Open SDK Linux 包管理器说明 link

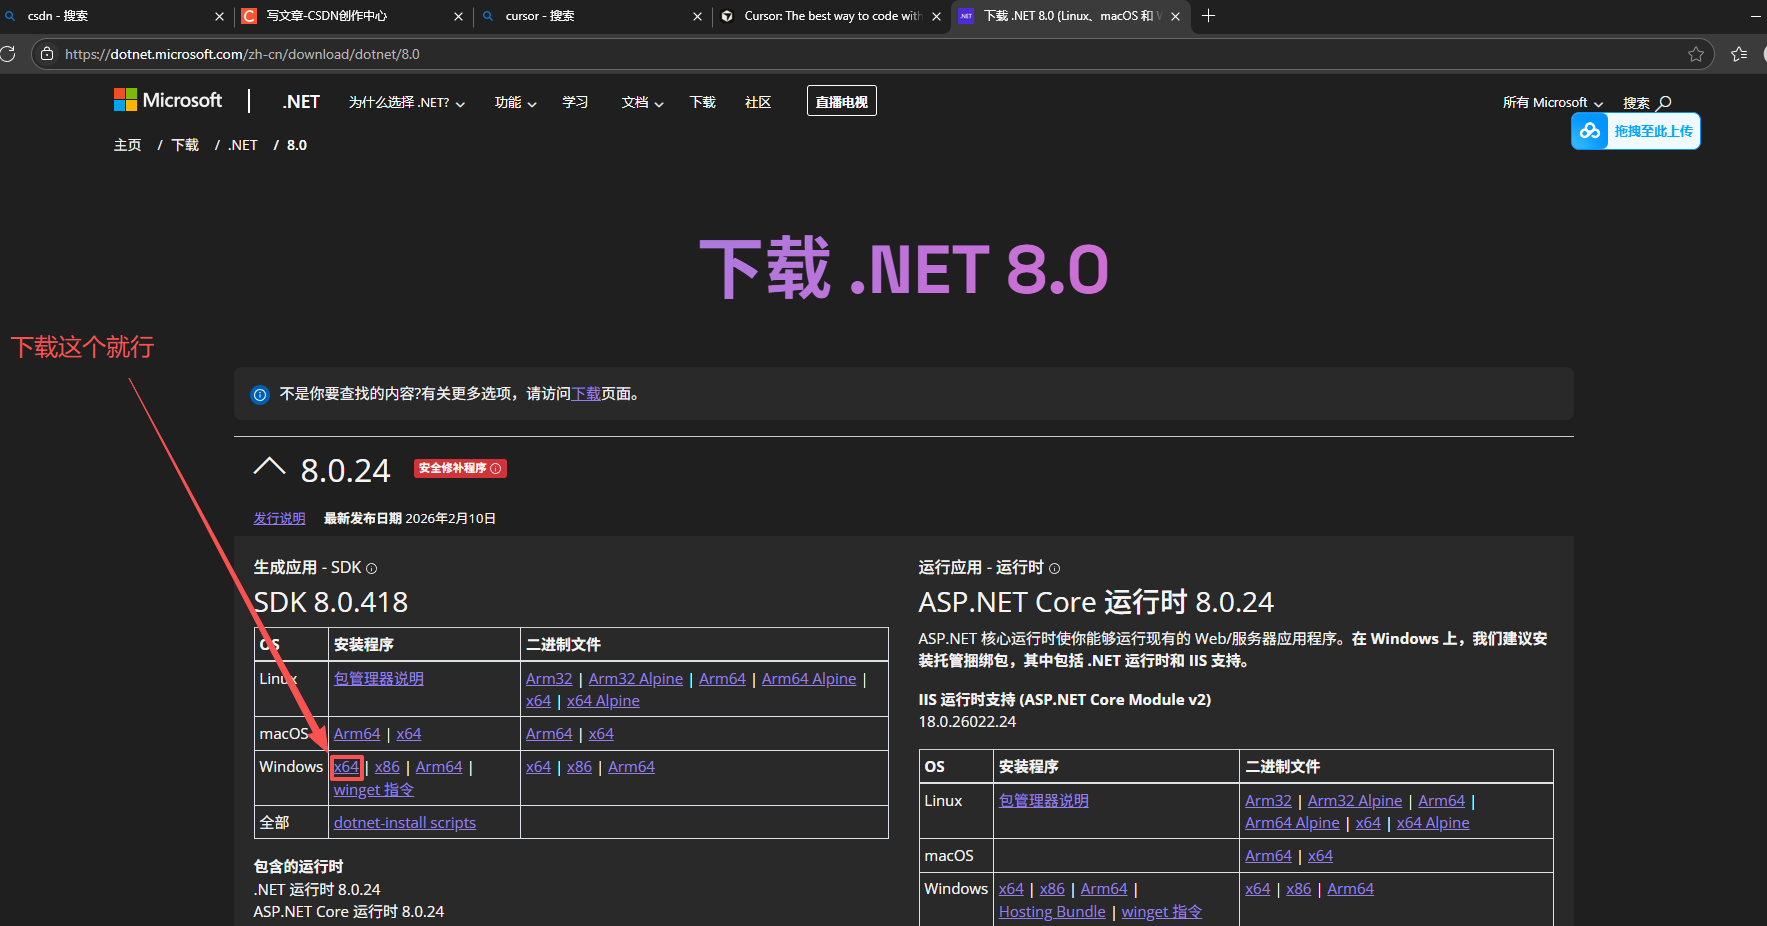[379, 679]
